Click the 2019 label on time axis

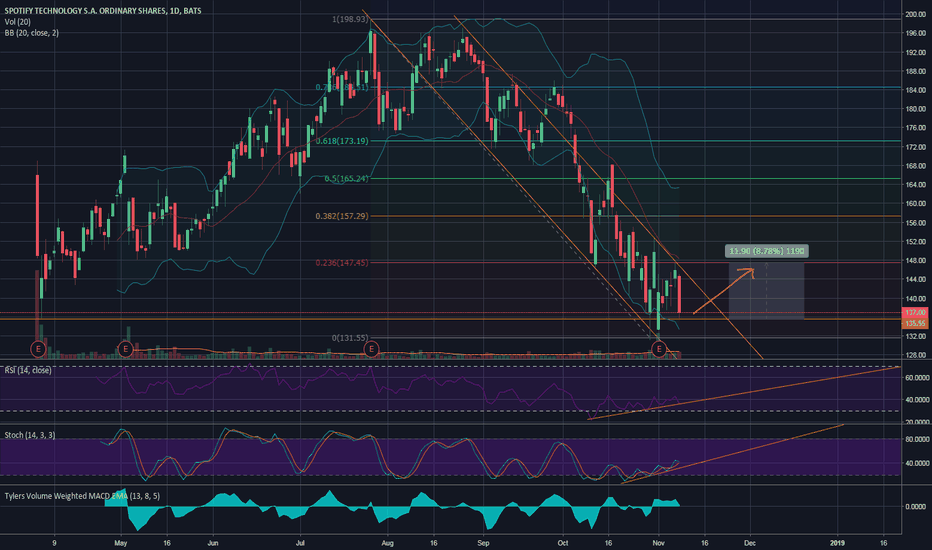point(837,543)
